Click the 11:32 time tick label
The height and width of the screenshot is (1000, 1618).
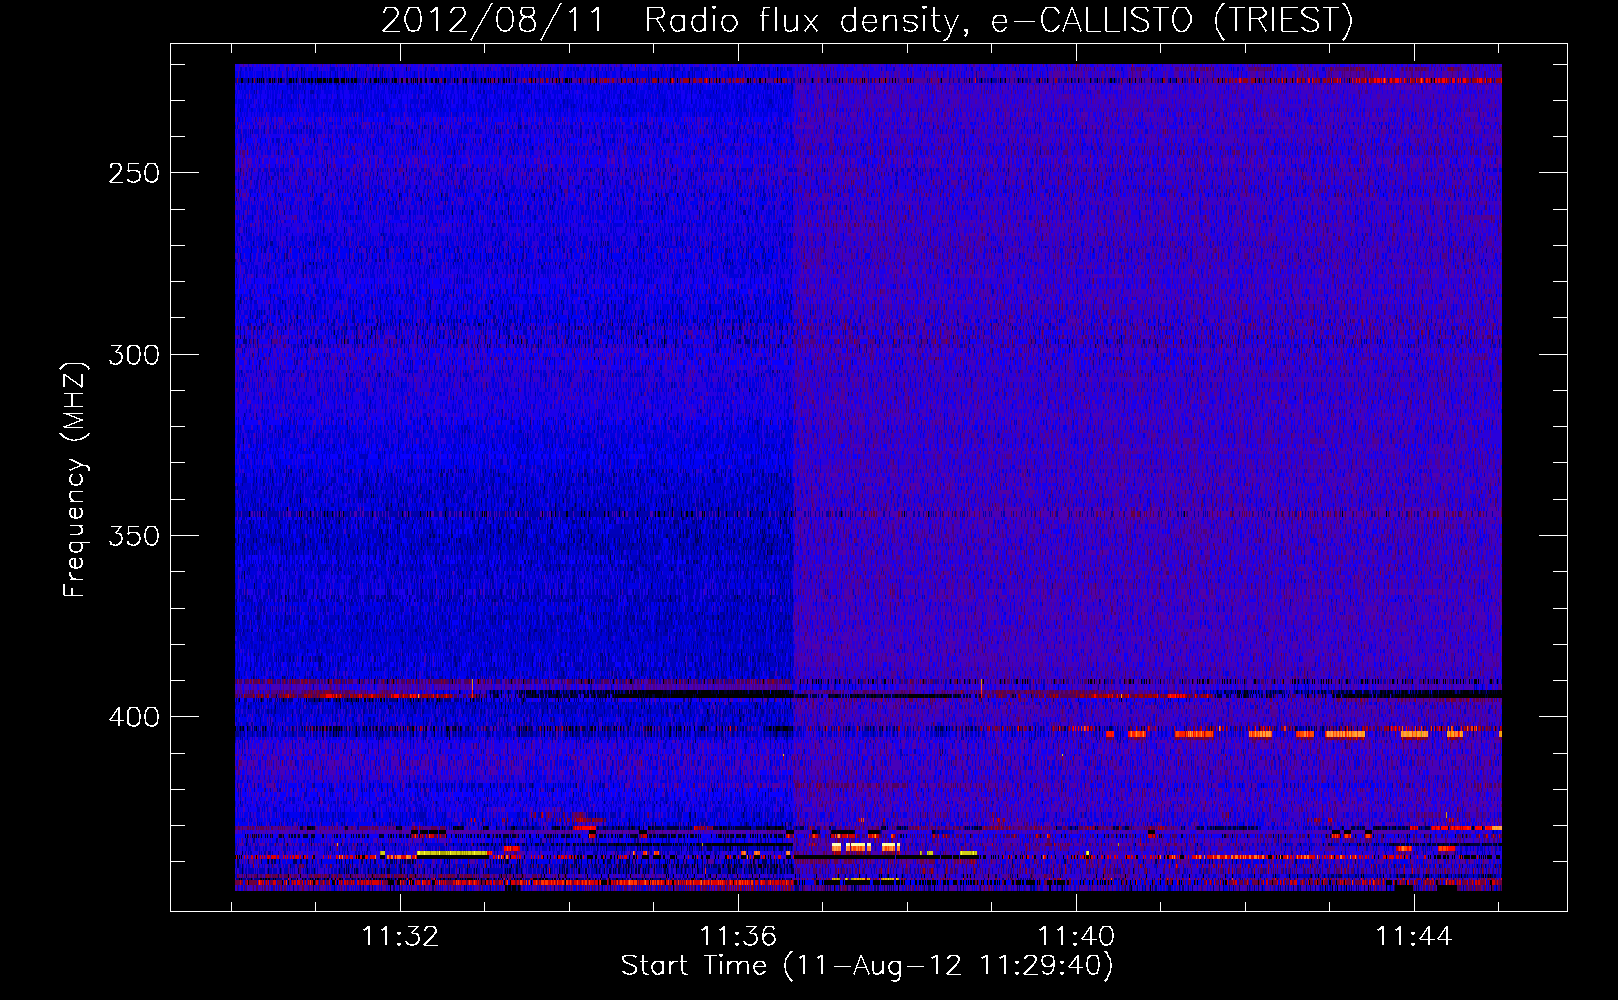[400, 937]
